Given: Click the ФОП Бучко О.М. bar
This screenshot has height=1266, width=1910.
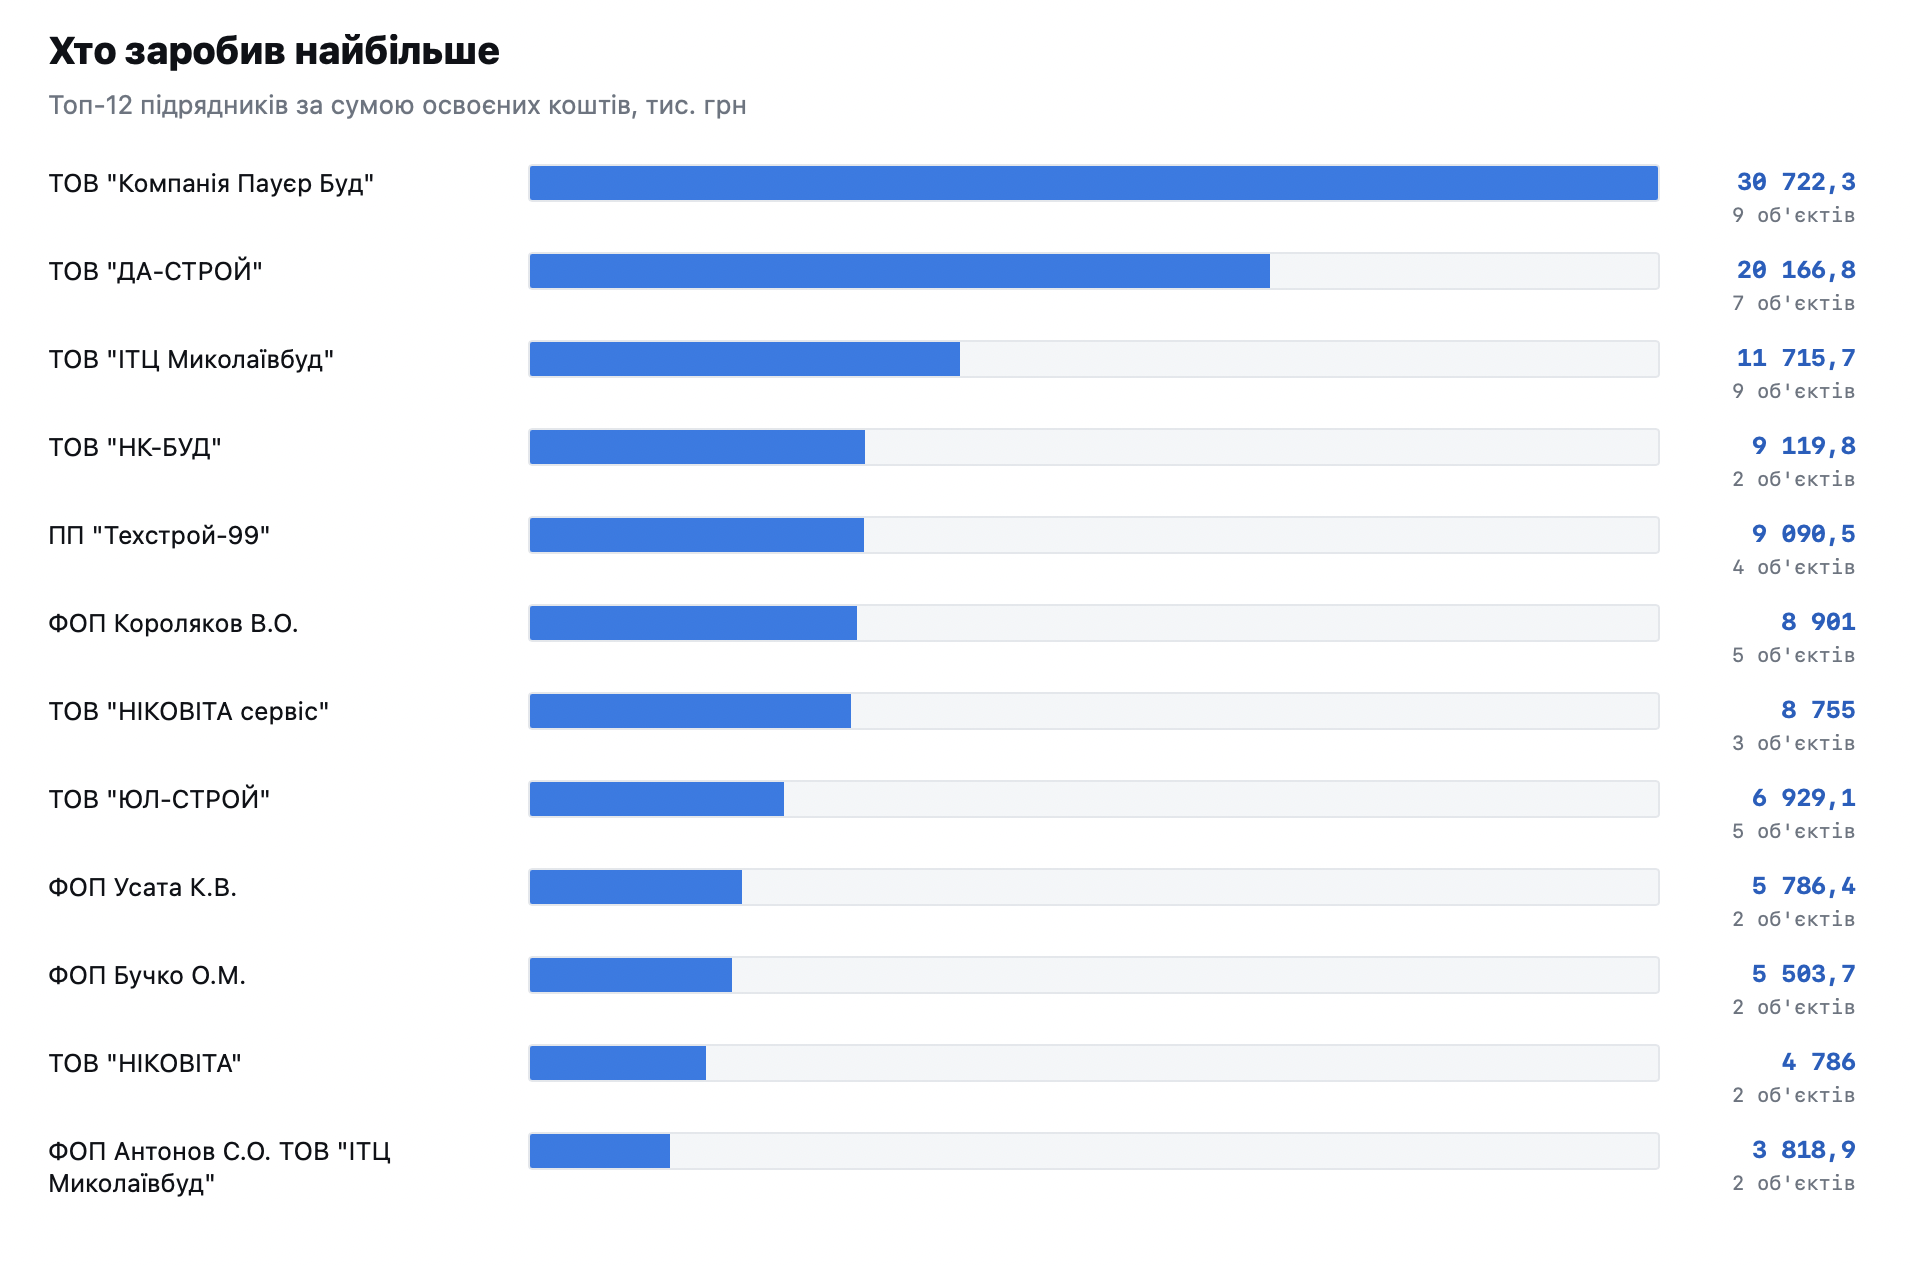Looking at the screenshot, I should (1094, 975).
